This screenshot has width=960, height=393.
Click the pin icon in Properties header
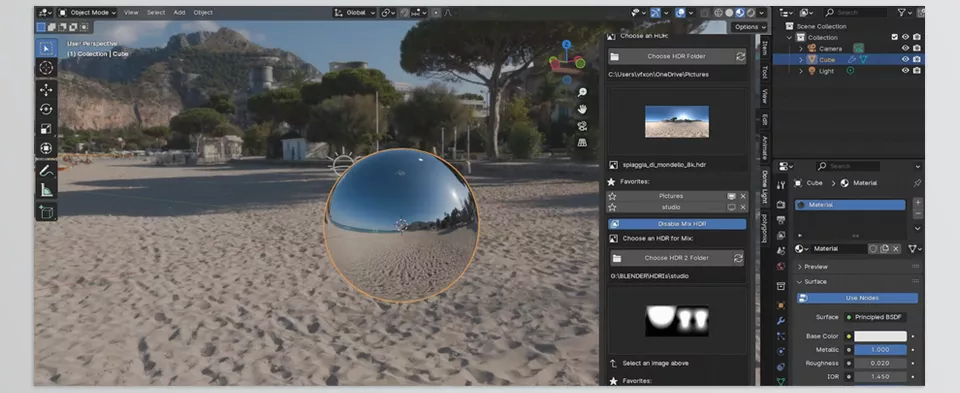coord(917,183)
